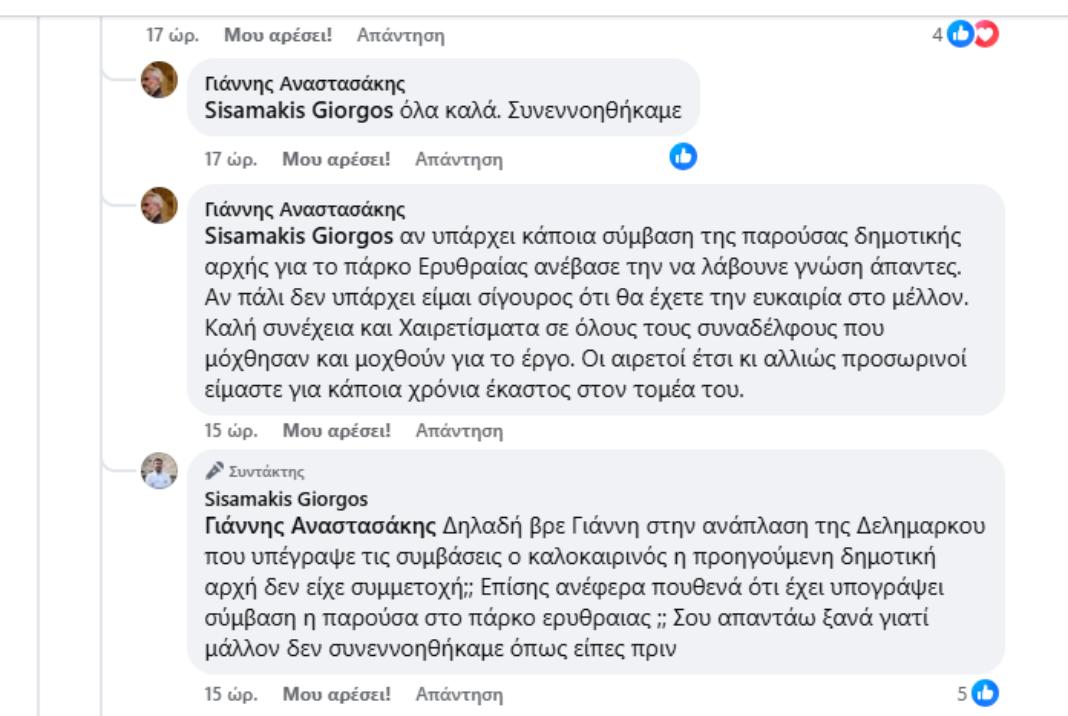Open the Sisamakis Giorgos mention in the long comment

click(x=298, y=236)
